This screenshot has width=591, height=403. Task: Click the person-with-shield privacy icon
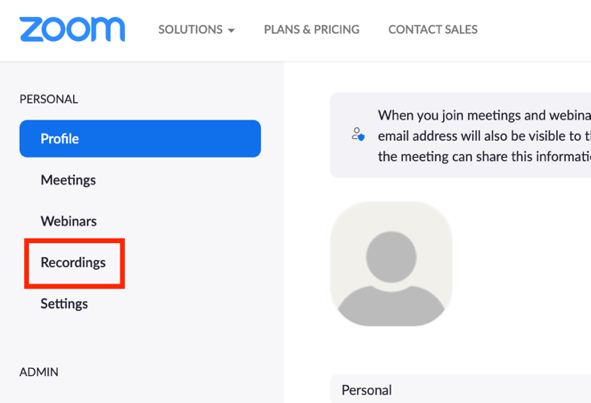[358, 134]
